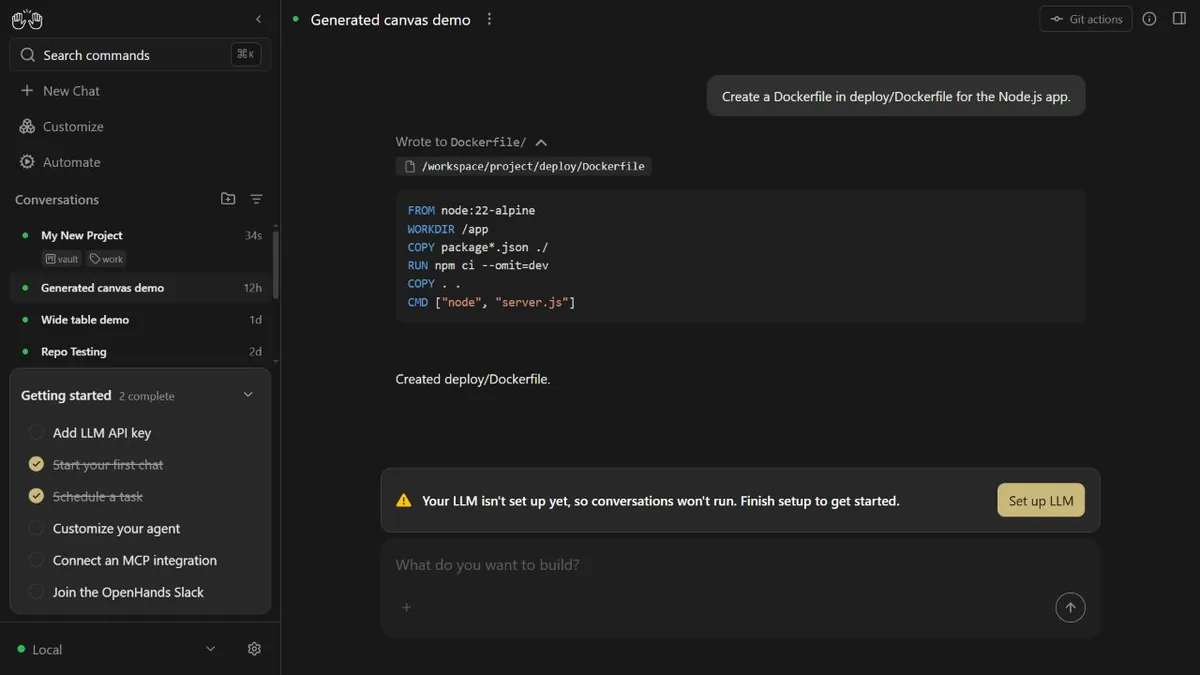Screen dimensions: 1200x675
Task: Click the Generated canvas demo header title
Action: [390, 20]
